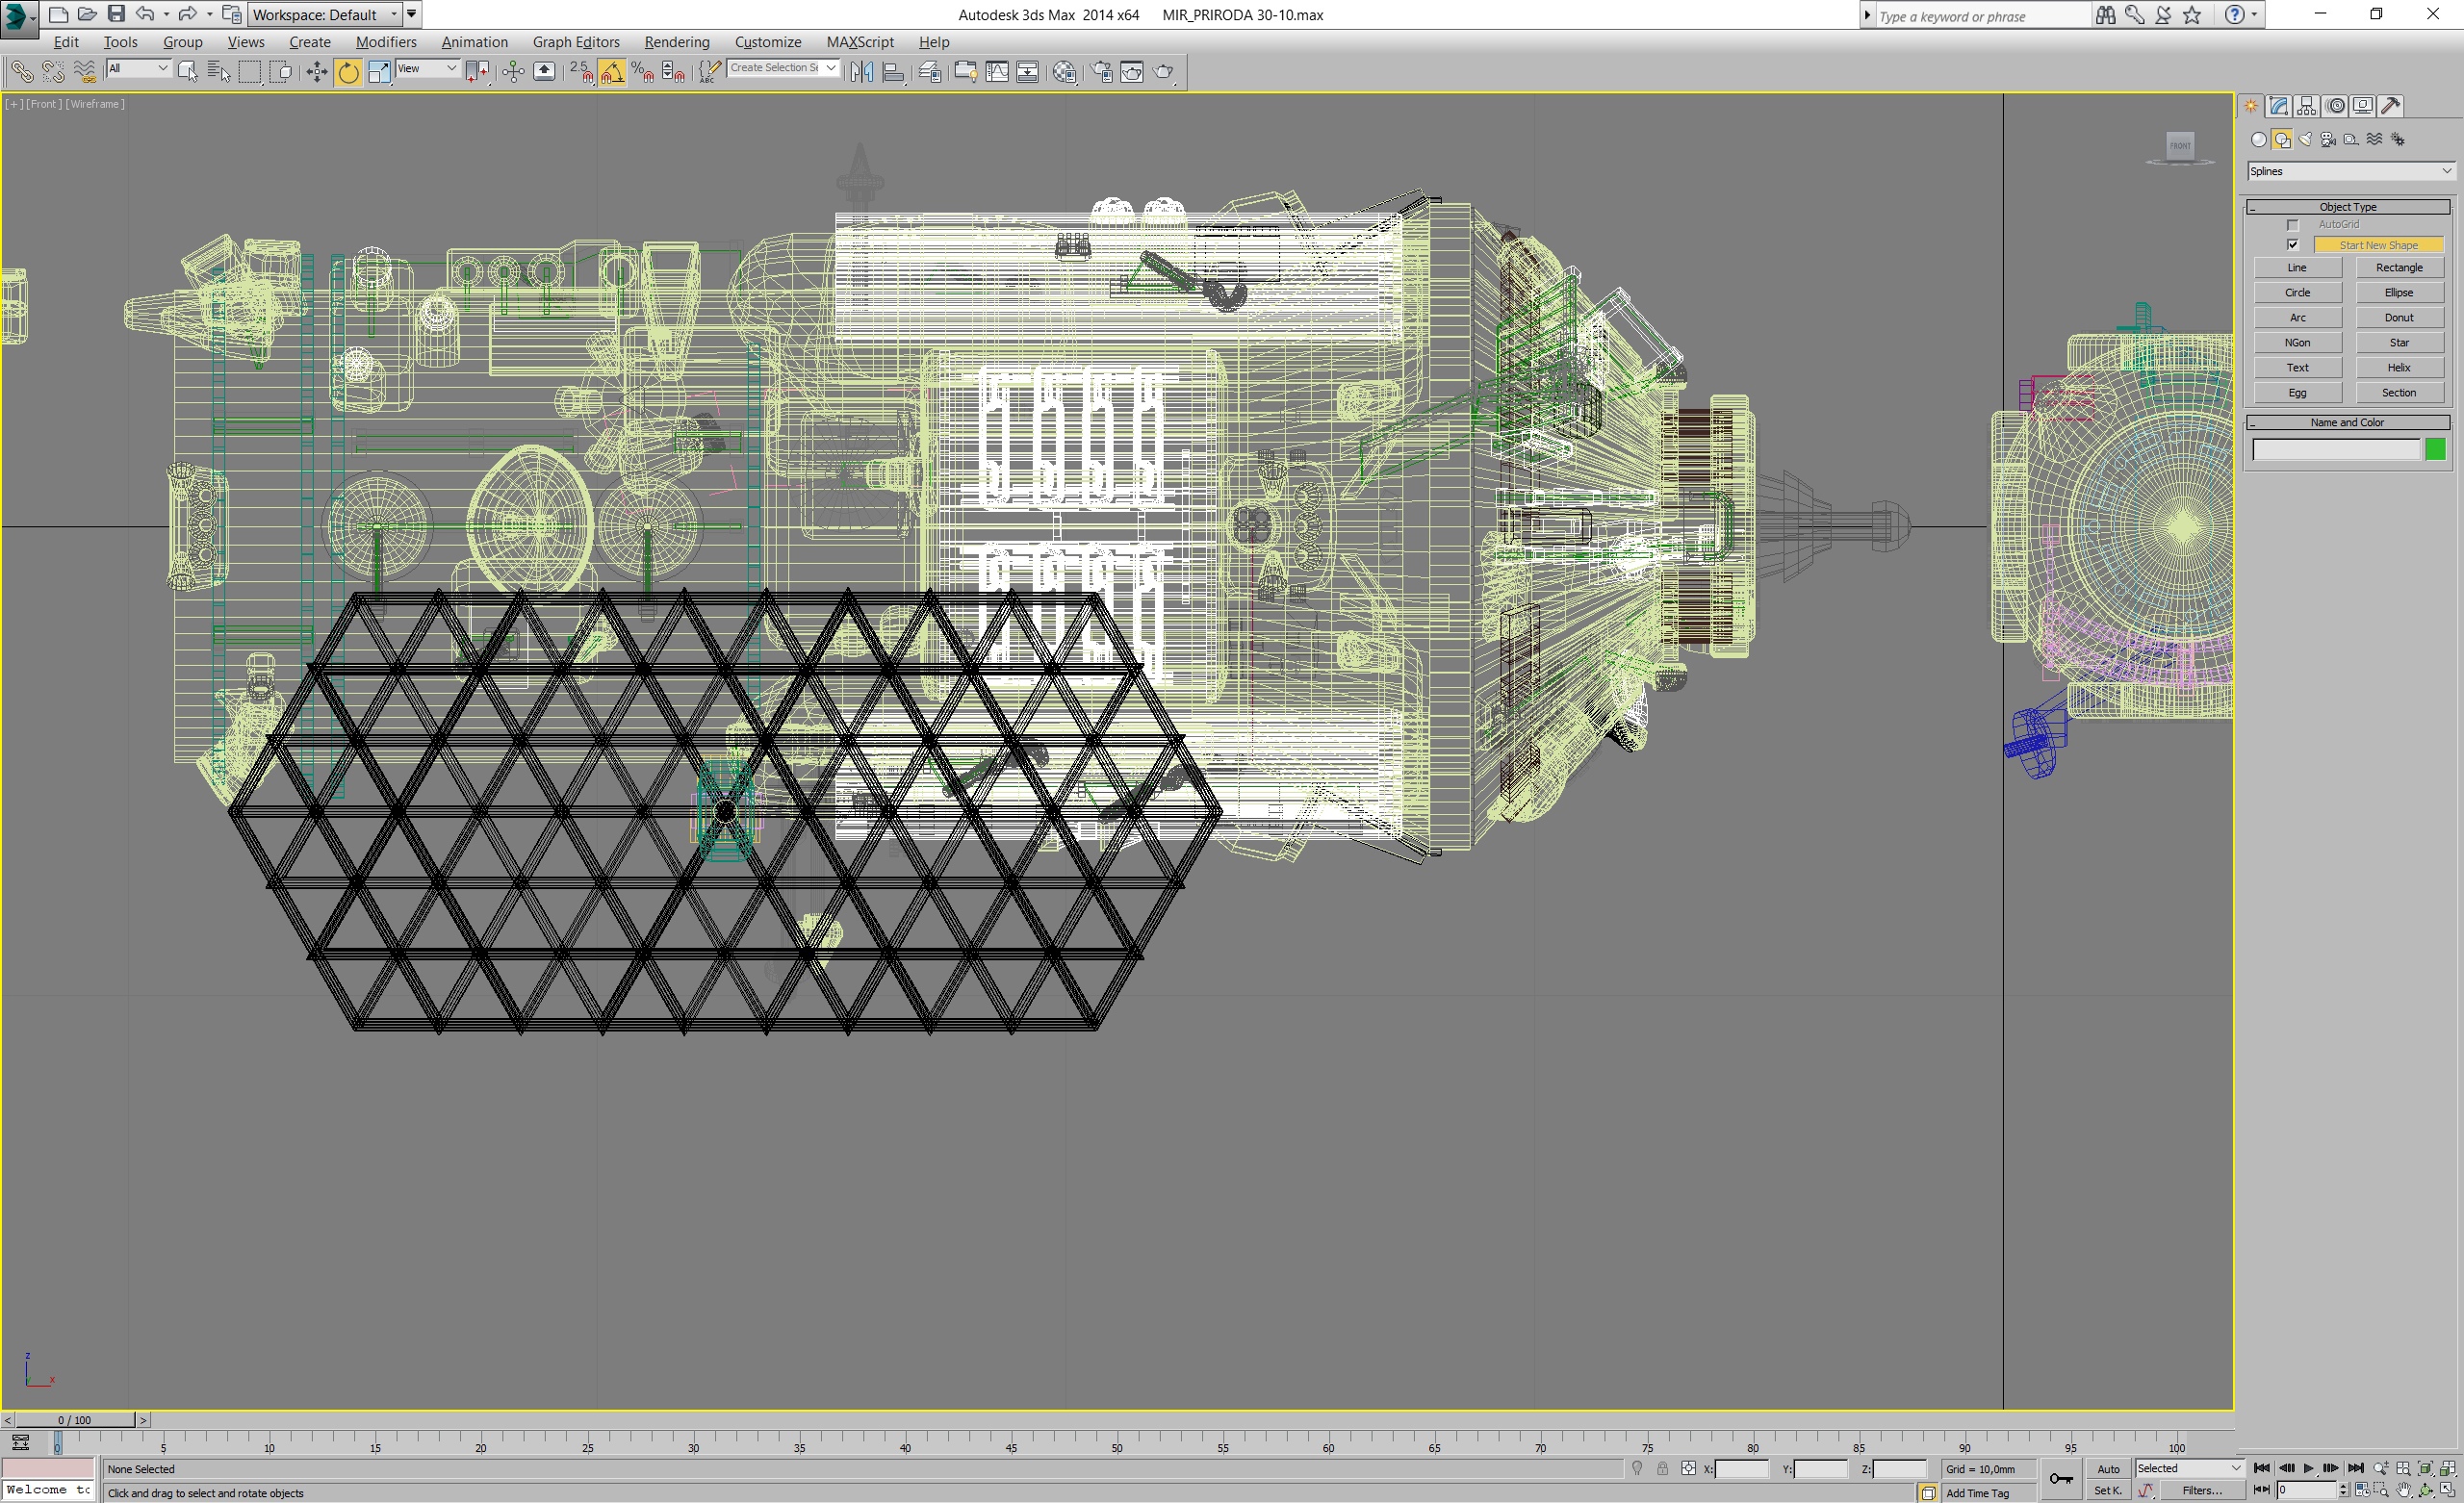2464x1503 pixels.
Task: Open the Modifiers menu
Action: (x=385, y=42)
